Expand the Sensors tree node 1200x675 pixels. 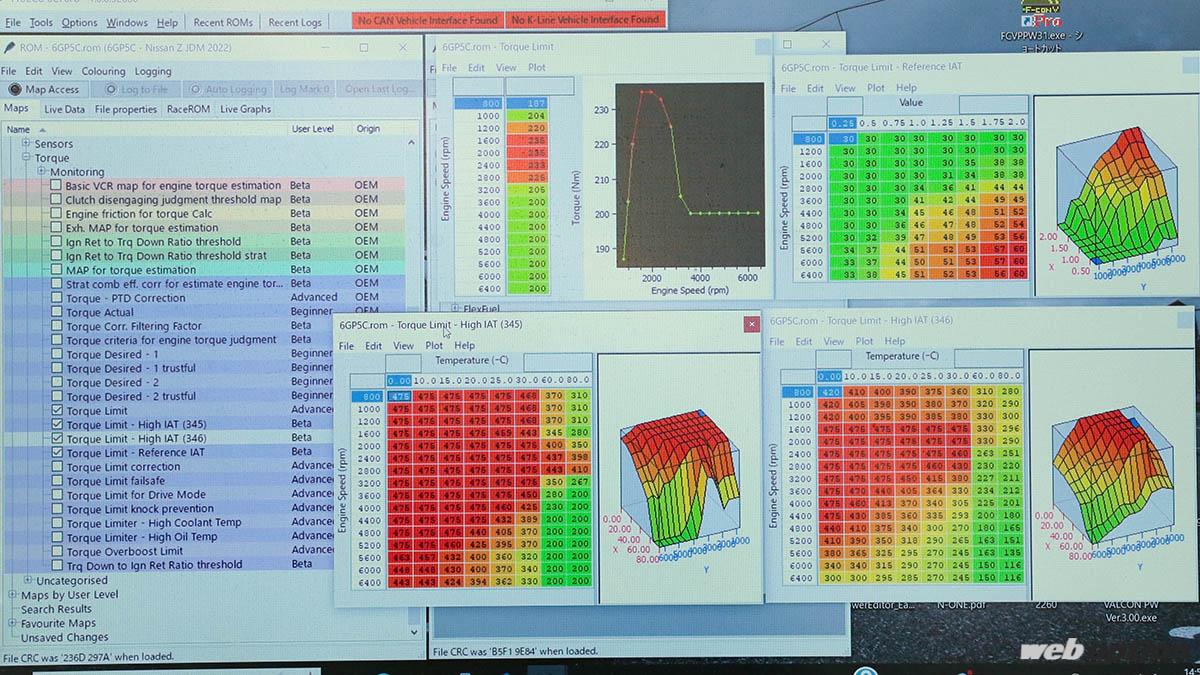click(26, 144)
